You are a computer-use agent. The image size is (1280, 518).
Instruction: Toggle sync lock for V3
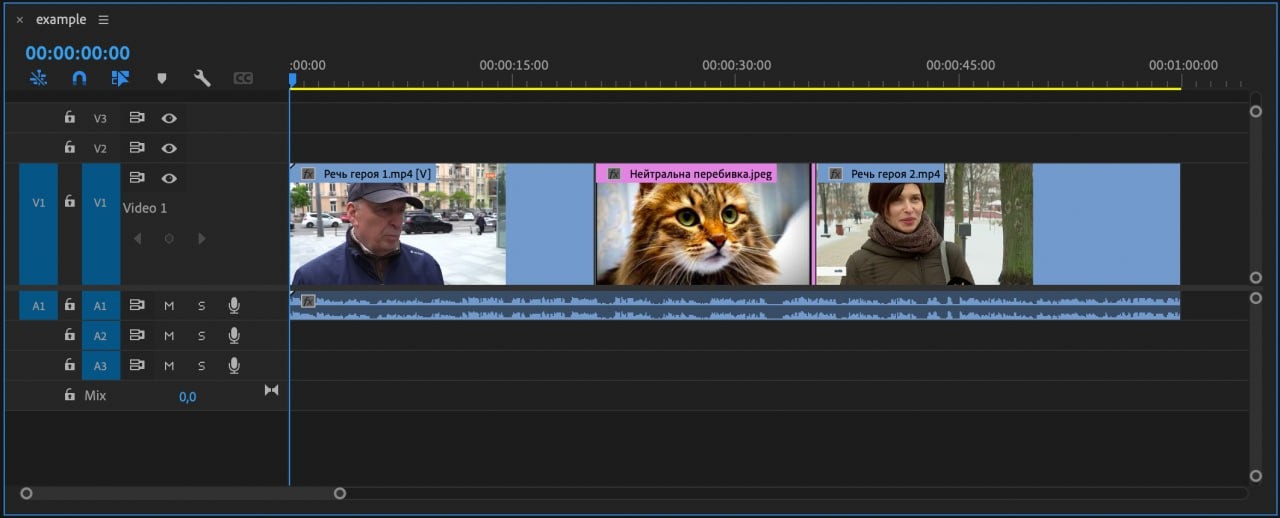click(x=137, y=118)
